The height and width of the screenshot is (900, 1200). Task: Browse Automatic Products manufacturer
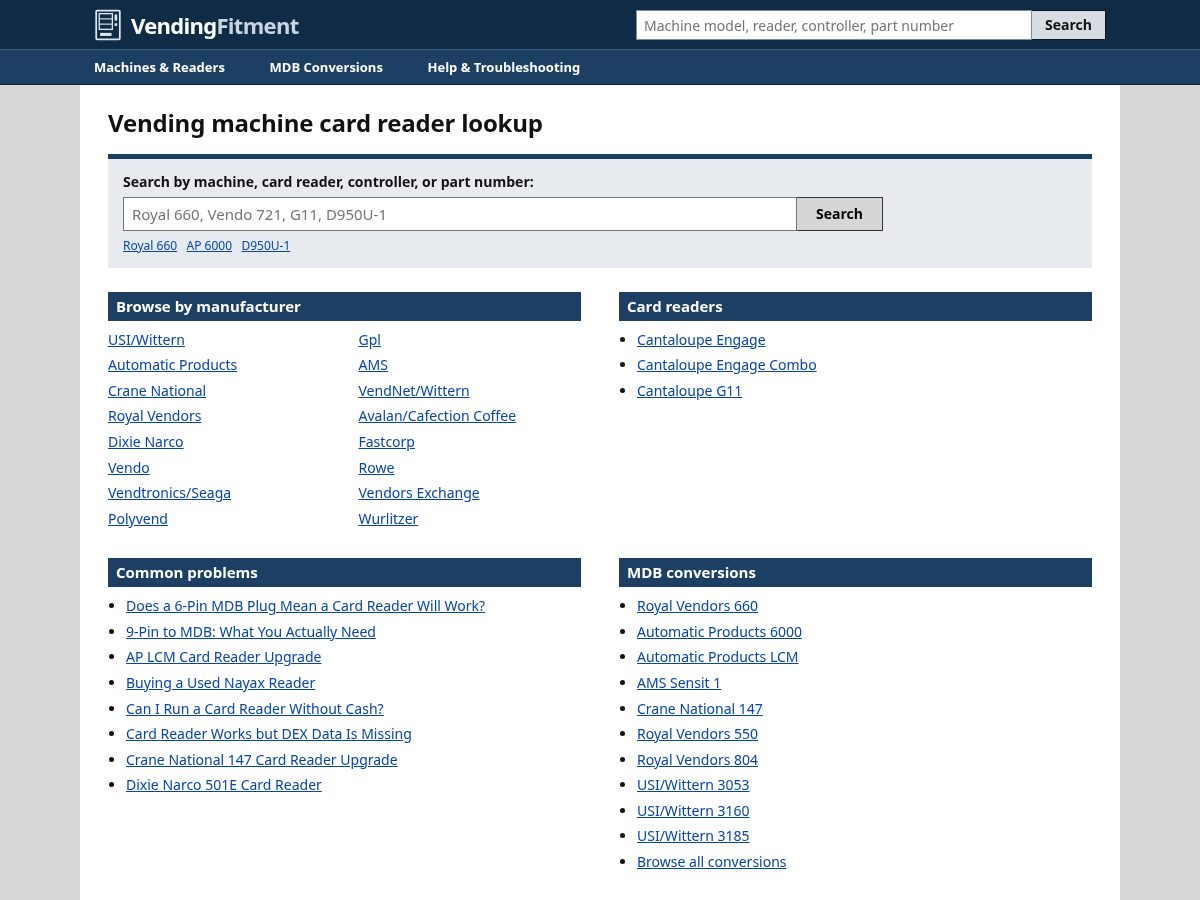click(x=172, y=365)
